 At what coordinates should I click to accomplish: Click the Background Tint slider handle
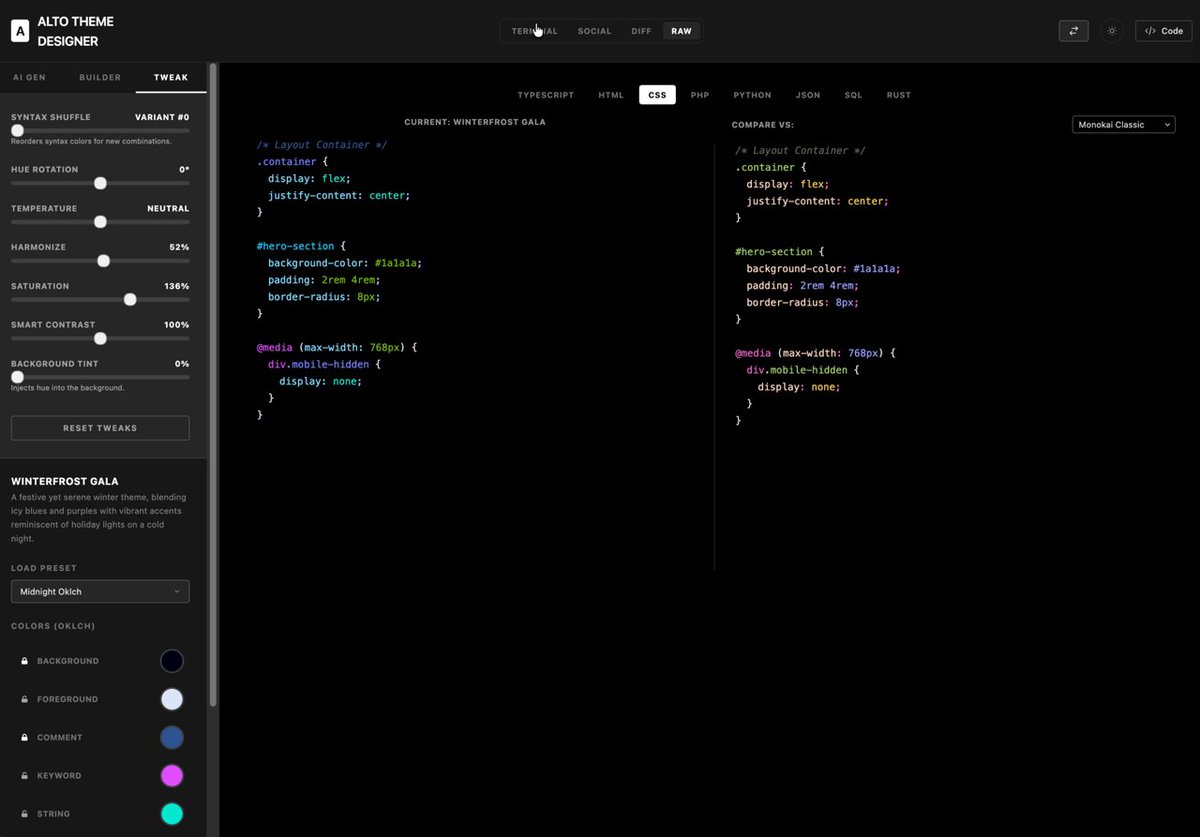[17, 377]
